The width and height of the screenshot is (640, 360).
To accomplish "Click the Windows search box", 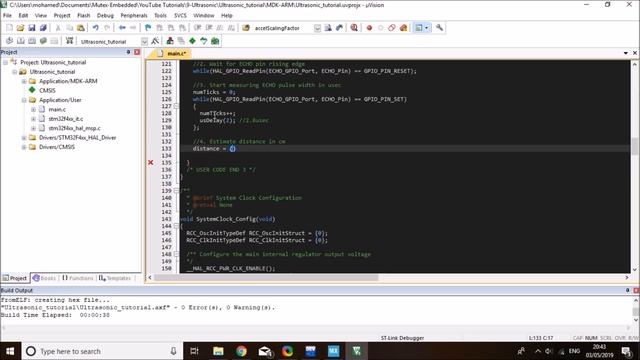I will pos(101,351).
